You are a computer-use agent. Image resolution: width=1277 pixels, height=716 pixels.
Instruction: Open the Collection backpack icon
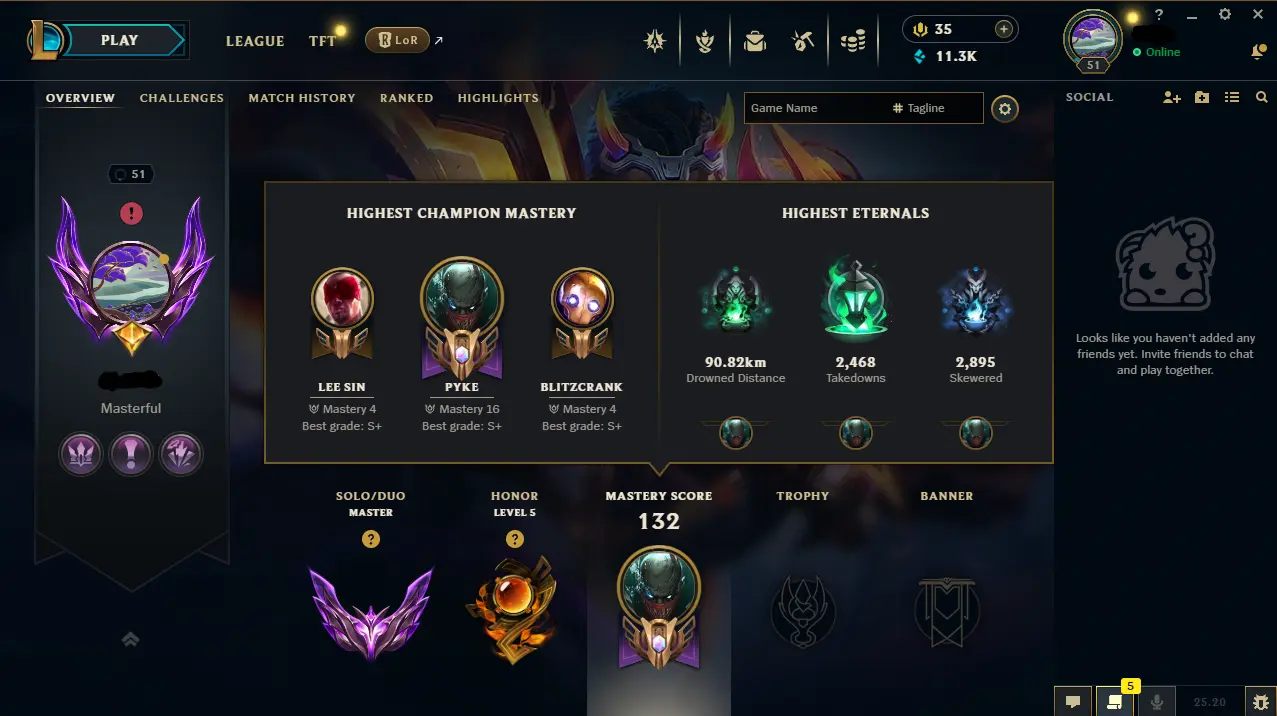click(755, 41)
